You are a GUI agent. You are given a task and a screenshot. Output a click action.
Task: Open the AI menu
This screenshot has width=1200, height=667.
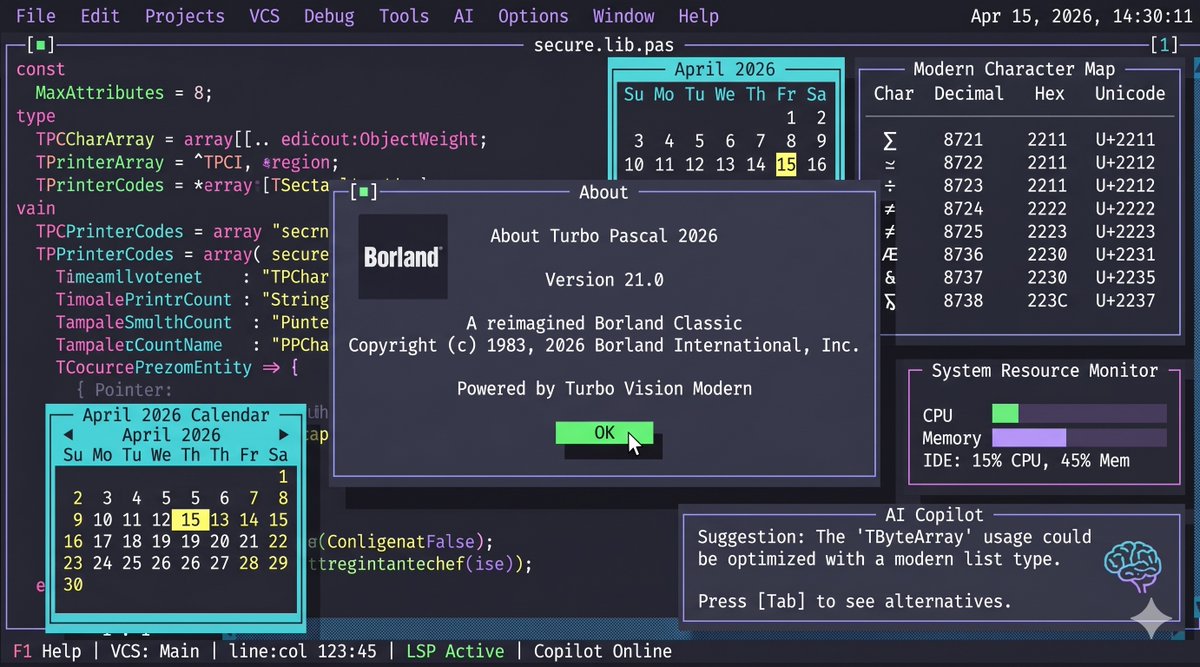tap(463, 16)
